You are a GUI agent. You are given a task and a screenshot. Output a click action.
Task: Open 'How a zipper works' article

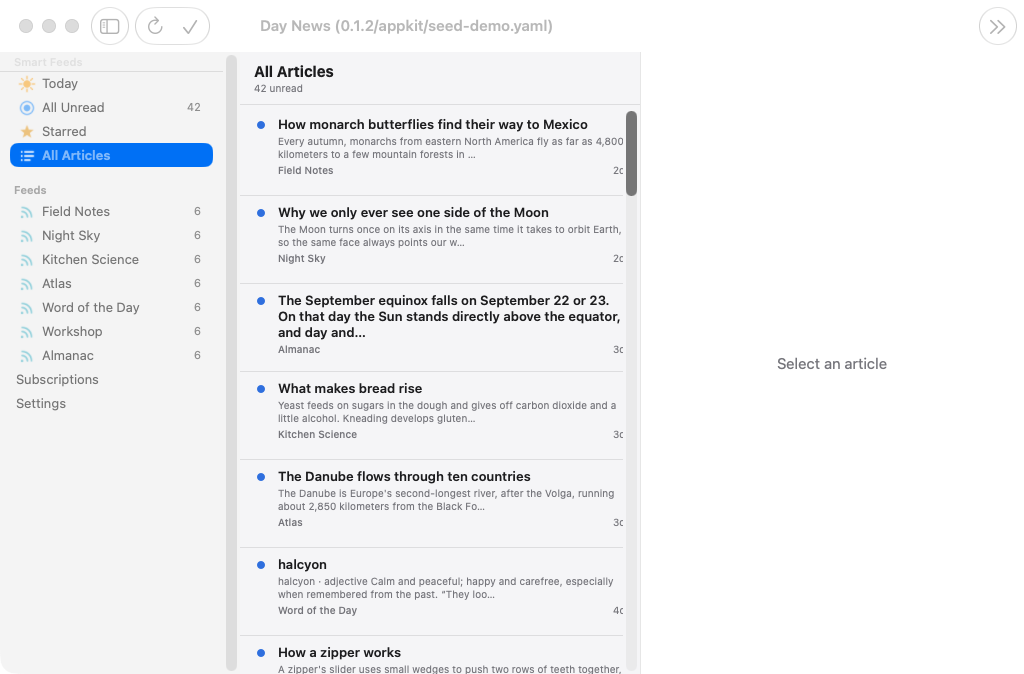click(x=432, y=656)
